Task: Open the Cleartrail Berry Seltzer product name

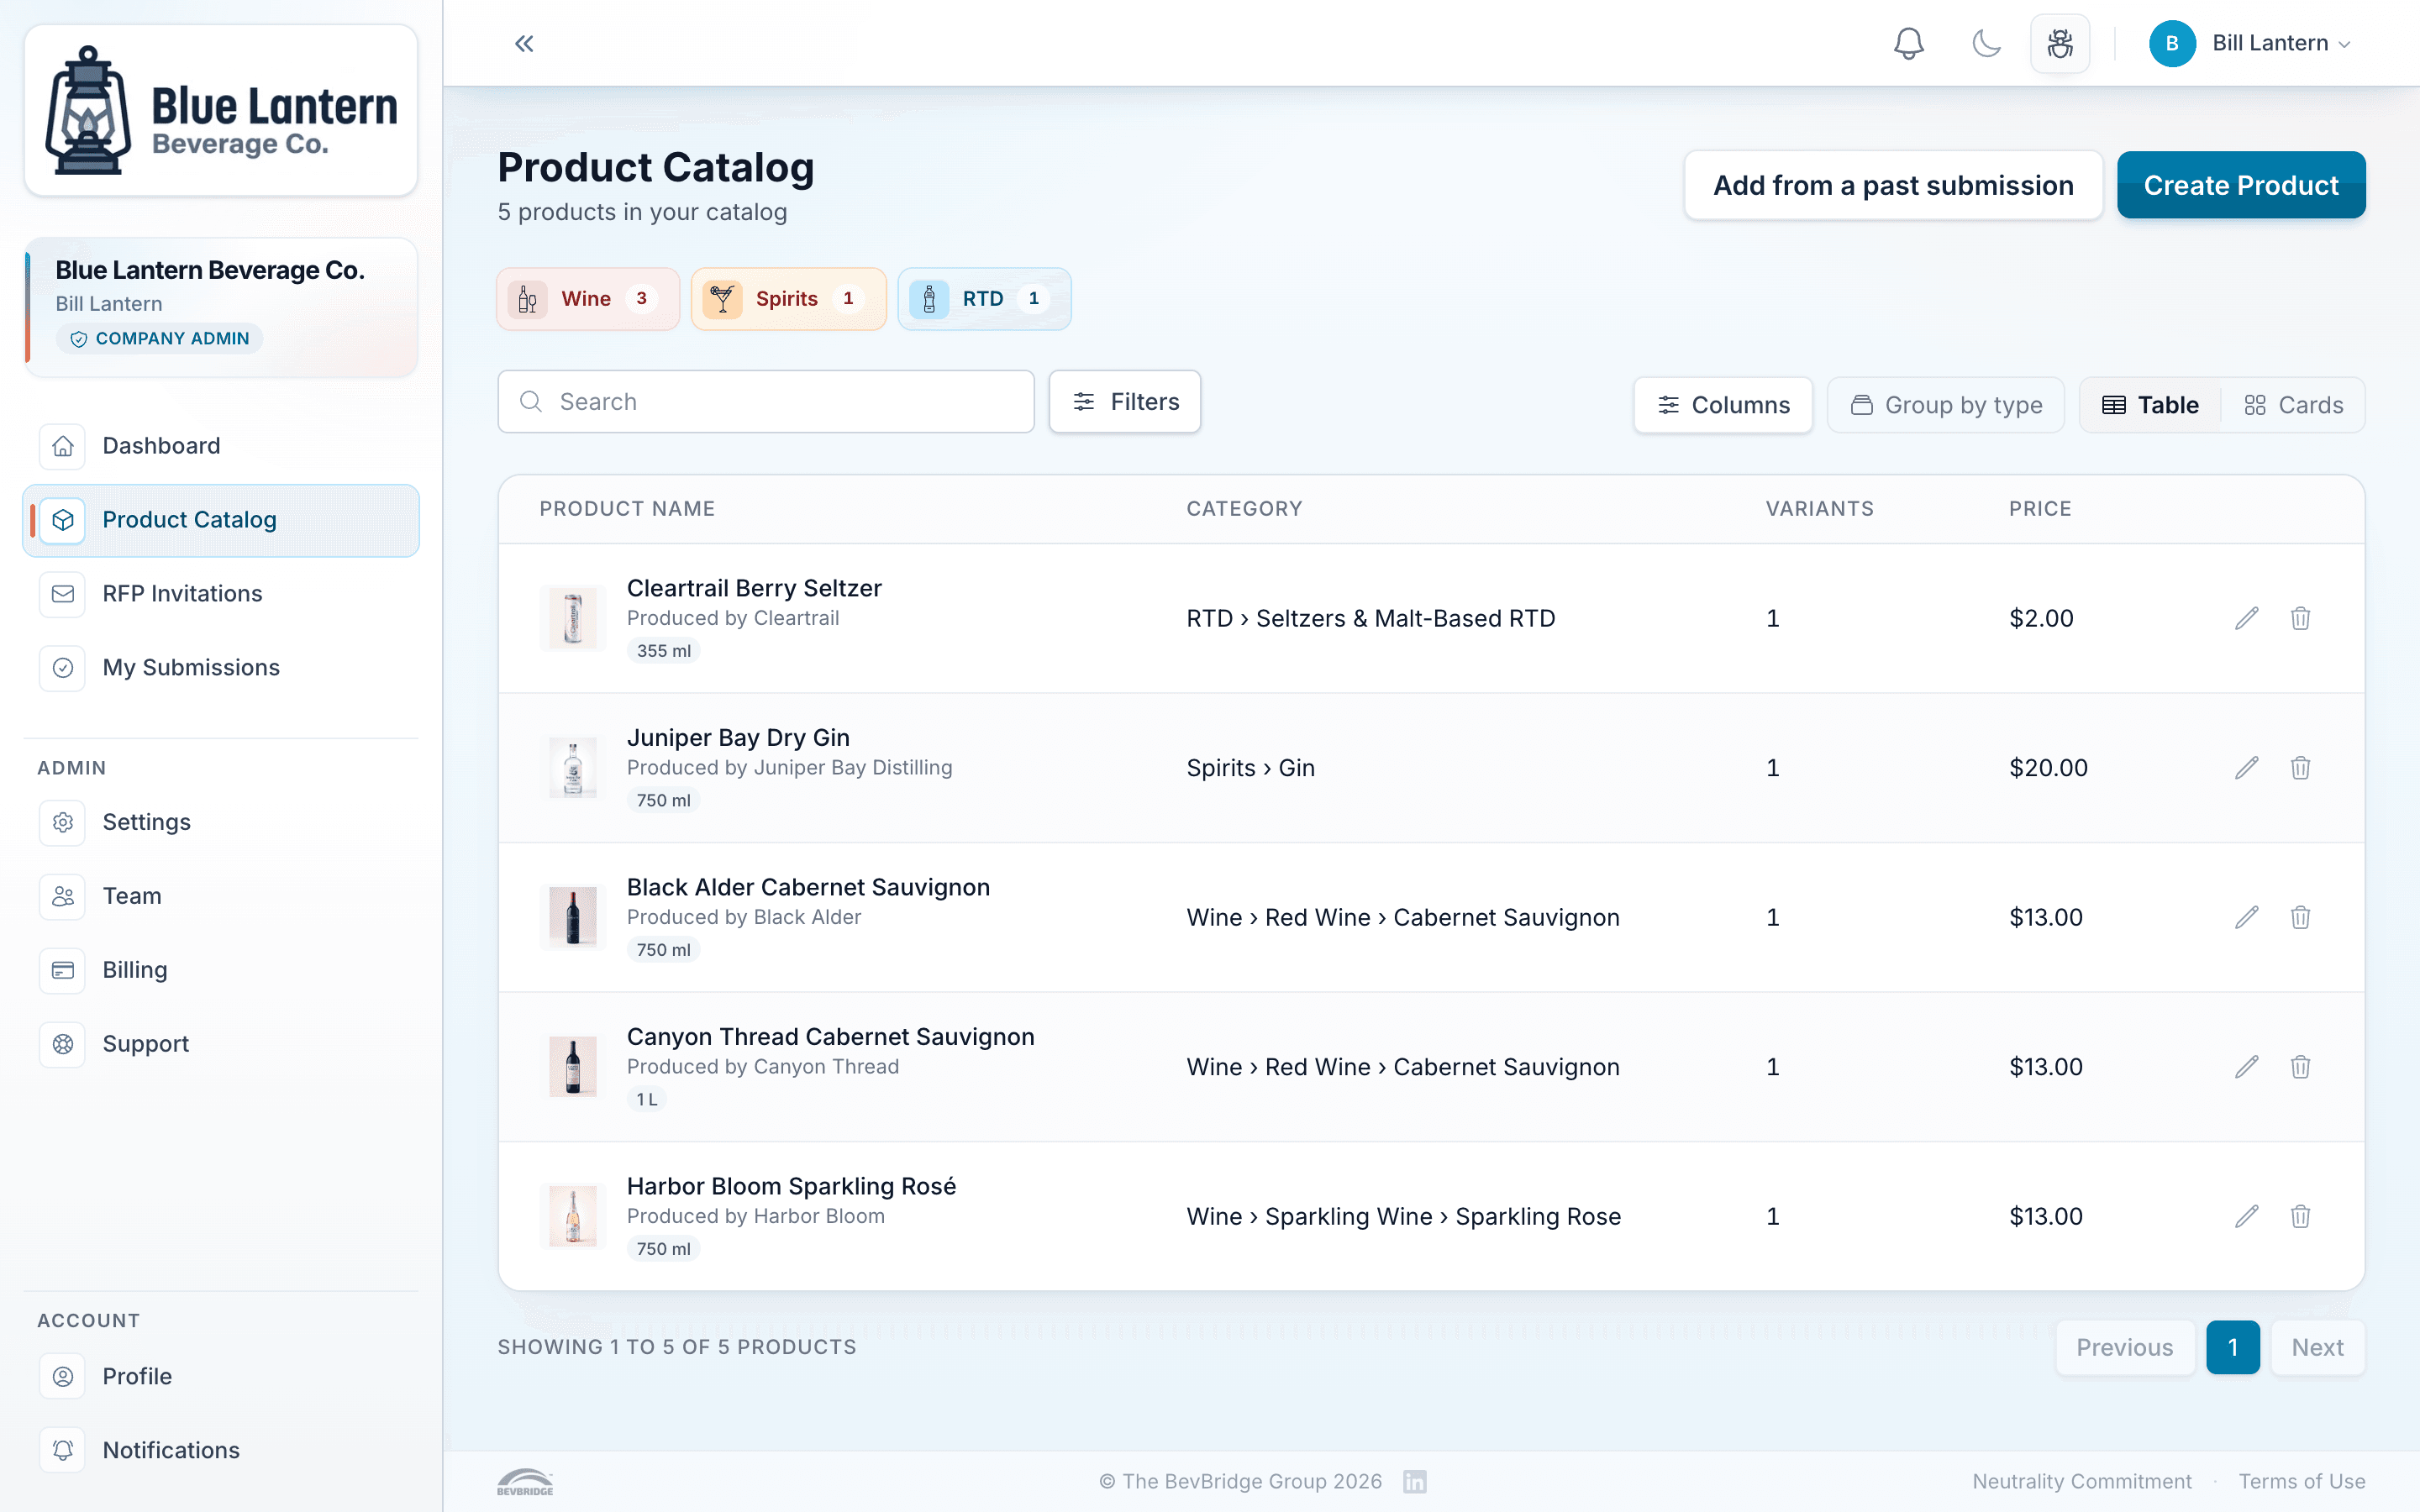Action: click(754, 588)
